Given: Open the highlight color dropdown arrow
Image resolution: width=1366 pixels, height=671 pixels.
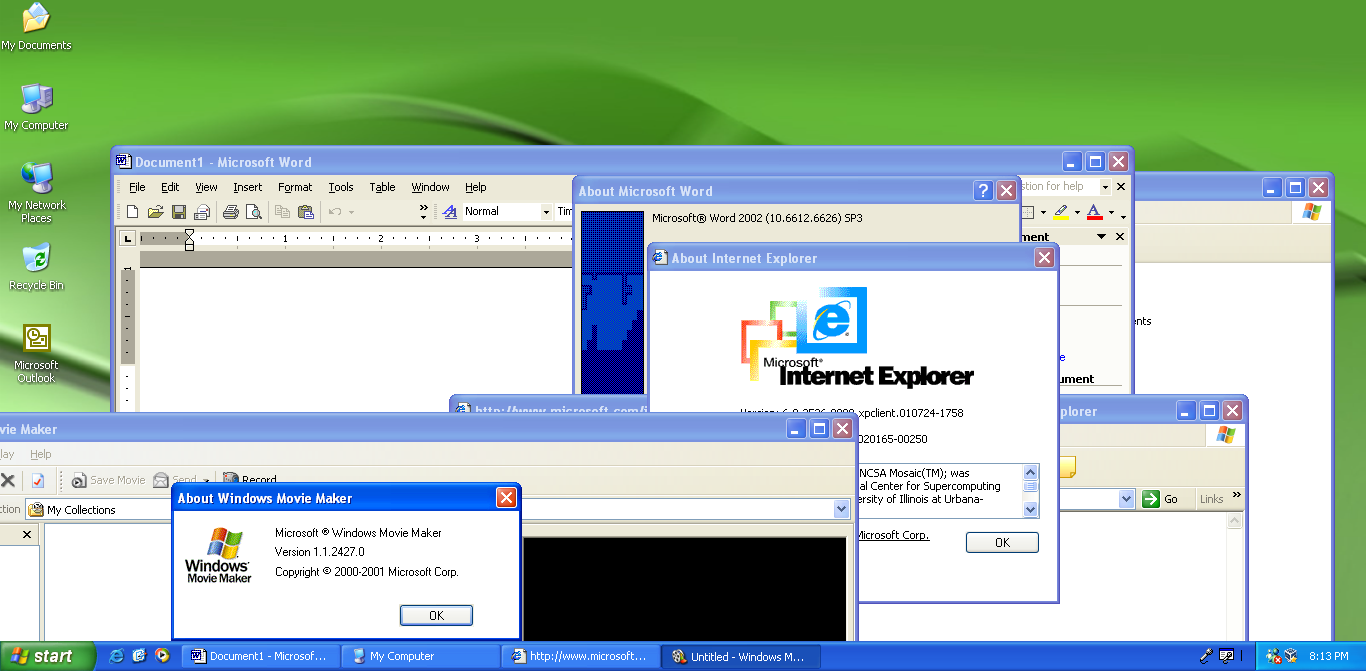Looking at the screenshot, I should coord(1077,213).
